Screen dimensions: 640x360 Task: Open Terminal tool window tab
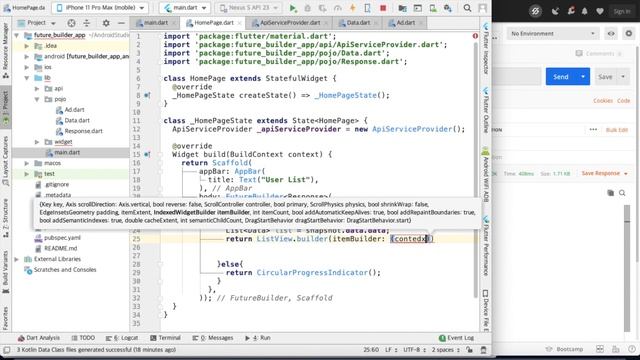coord(165,338)
